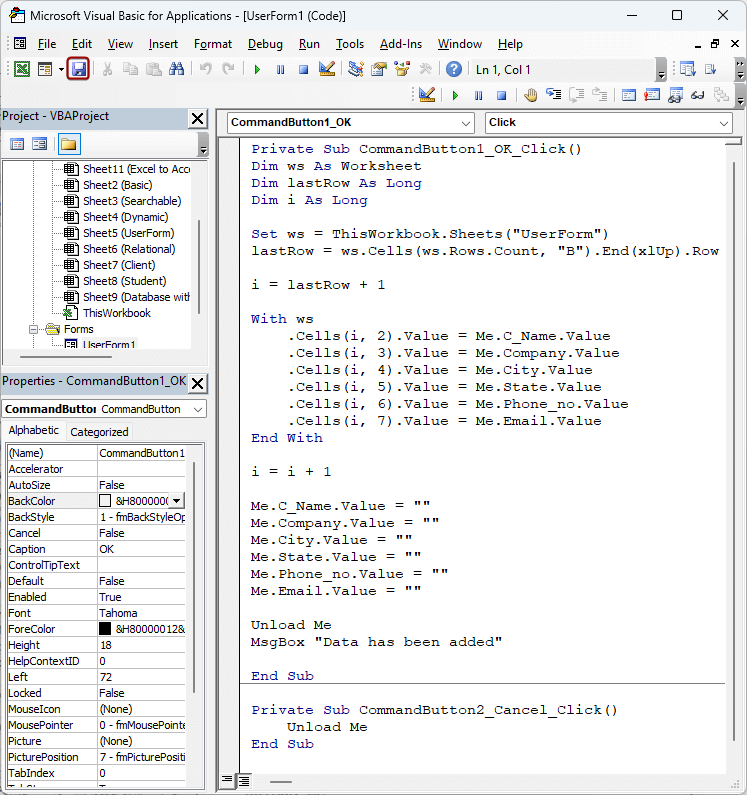Click the View Microsoft Excel icon
The height and width of the screenshot is (795, 747).
pyautogui.click(x=21, y=69)
